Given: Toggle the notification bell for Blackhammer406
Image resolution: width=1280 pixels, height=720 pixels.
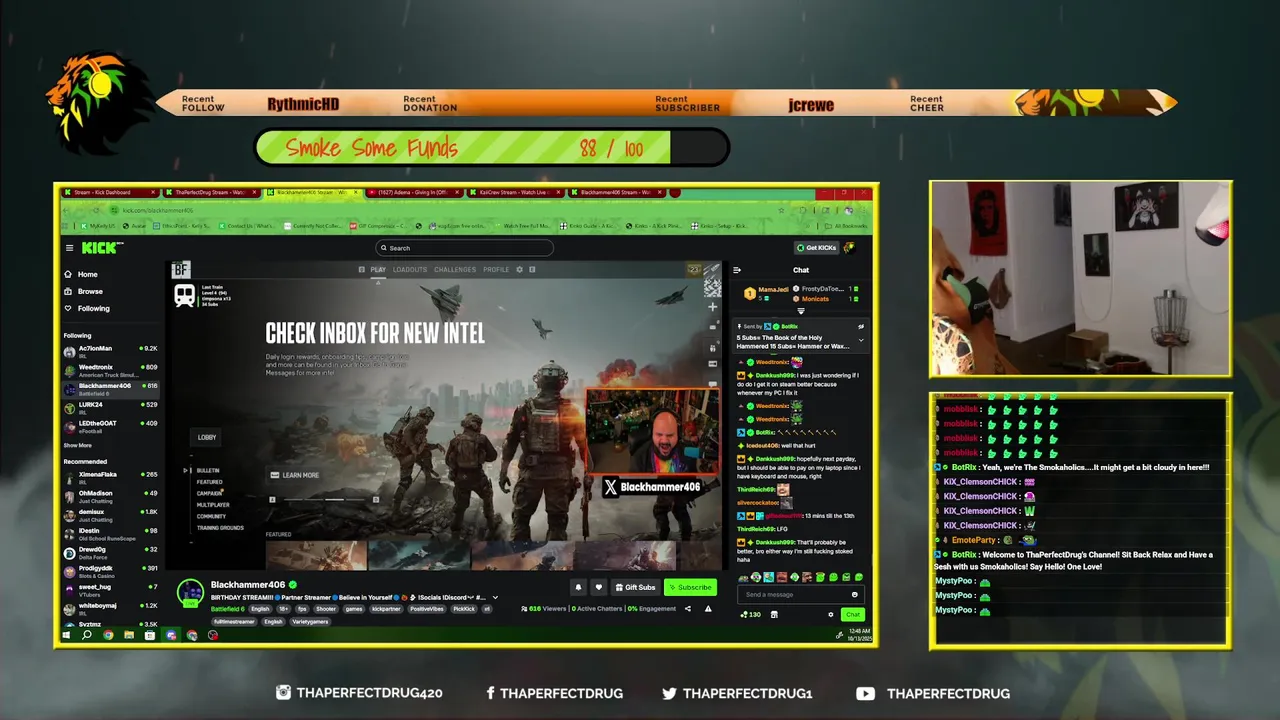Looking at the screenshot, I should pyautogui.click(x=578, y=587).
